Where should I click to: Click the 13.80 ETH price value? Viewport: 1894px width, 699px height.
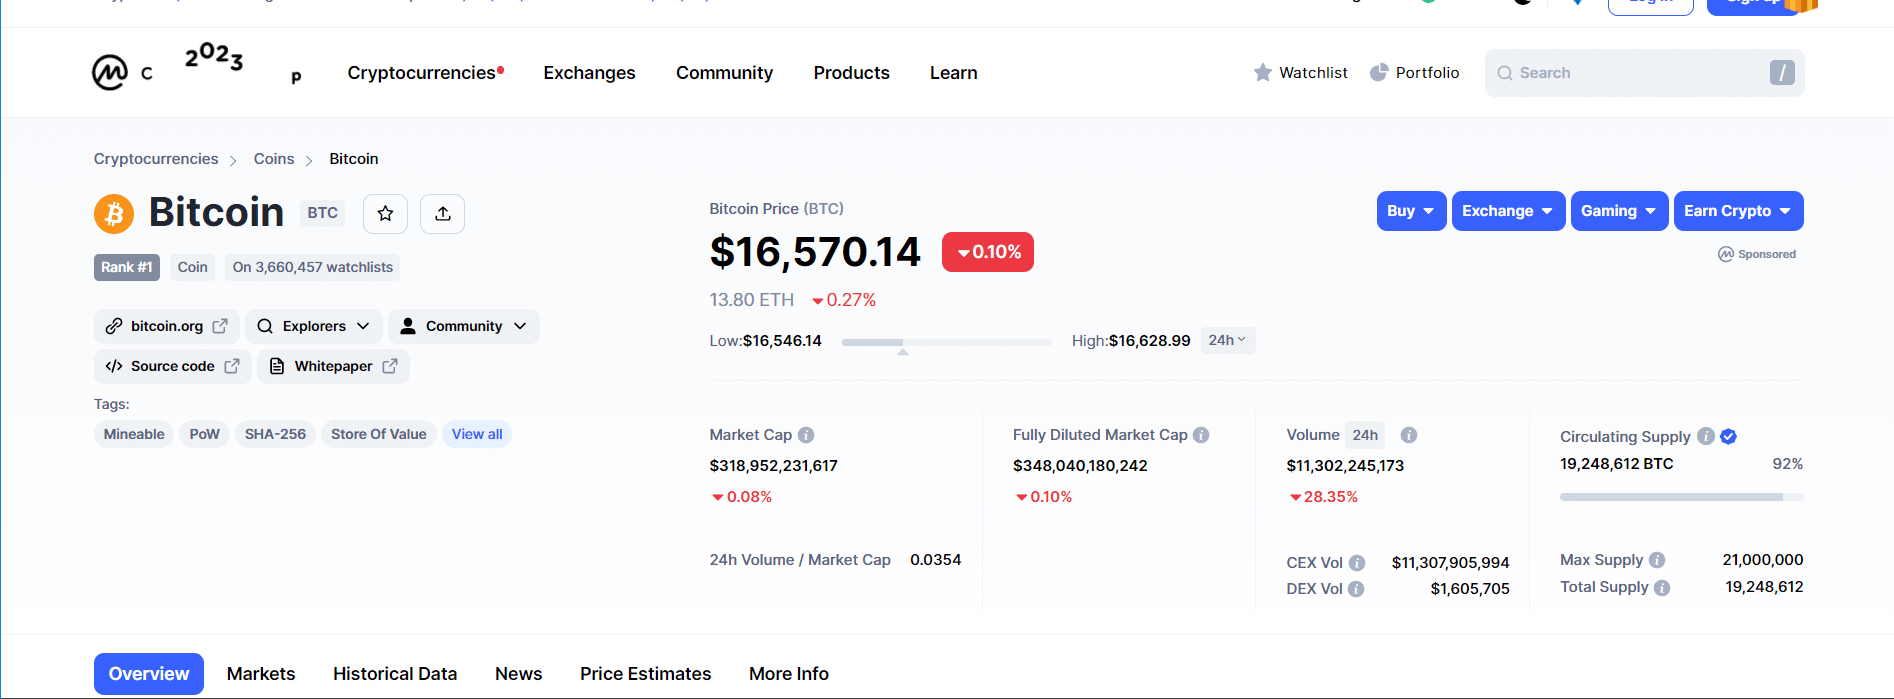(752, 300)
